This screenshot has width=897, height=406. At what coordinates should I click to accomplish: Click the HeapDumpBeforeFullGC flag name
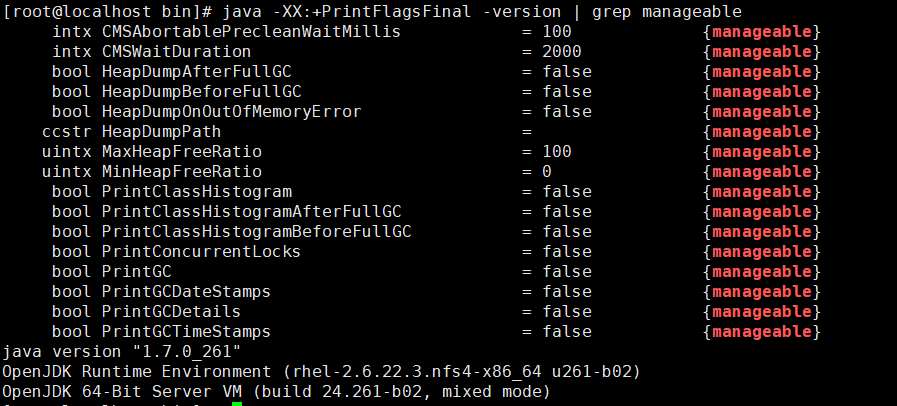(201, 92)
